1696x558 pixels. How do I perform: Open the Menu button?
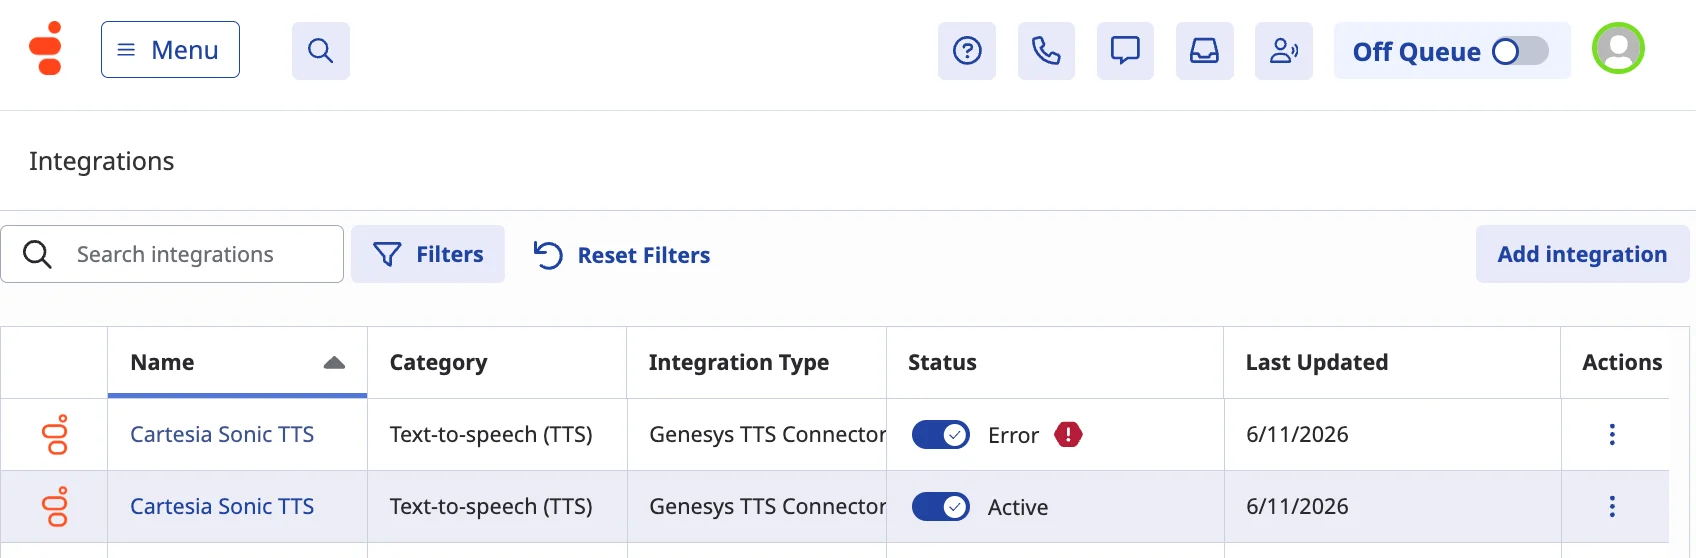click(x=170, y=50)
